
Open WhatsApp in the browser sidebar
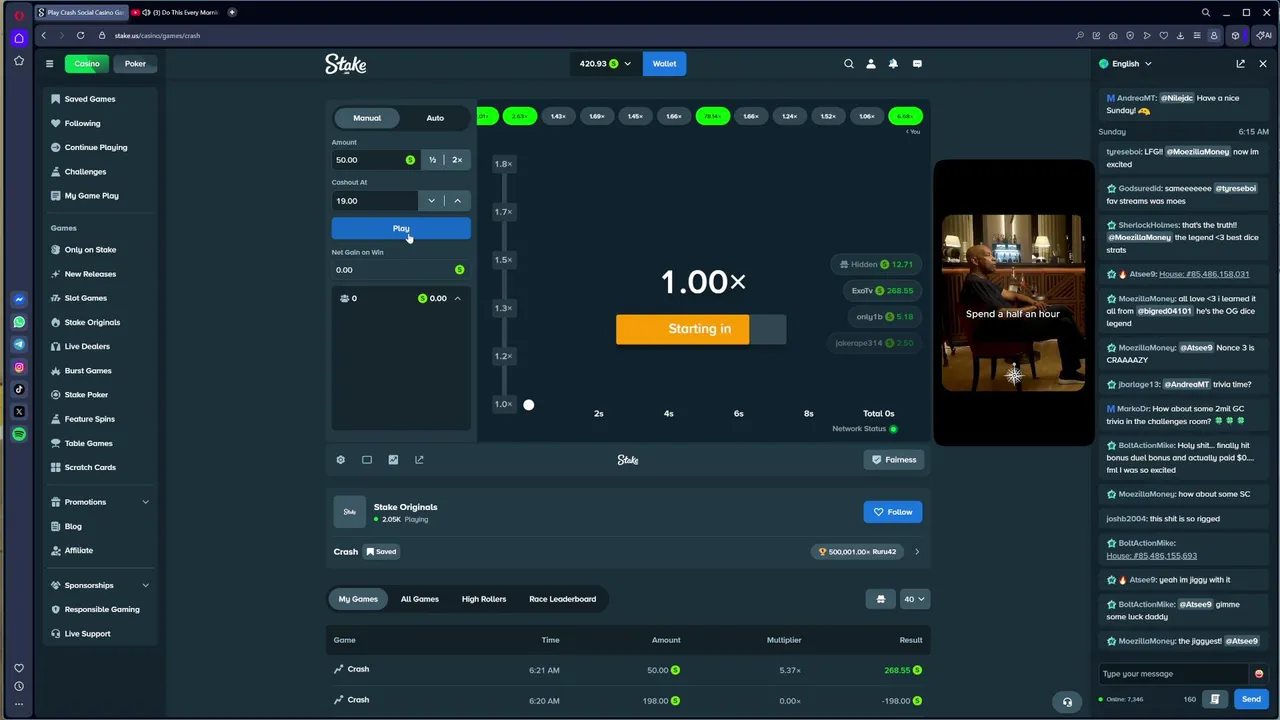[x=19, y=322]
